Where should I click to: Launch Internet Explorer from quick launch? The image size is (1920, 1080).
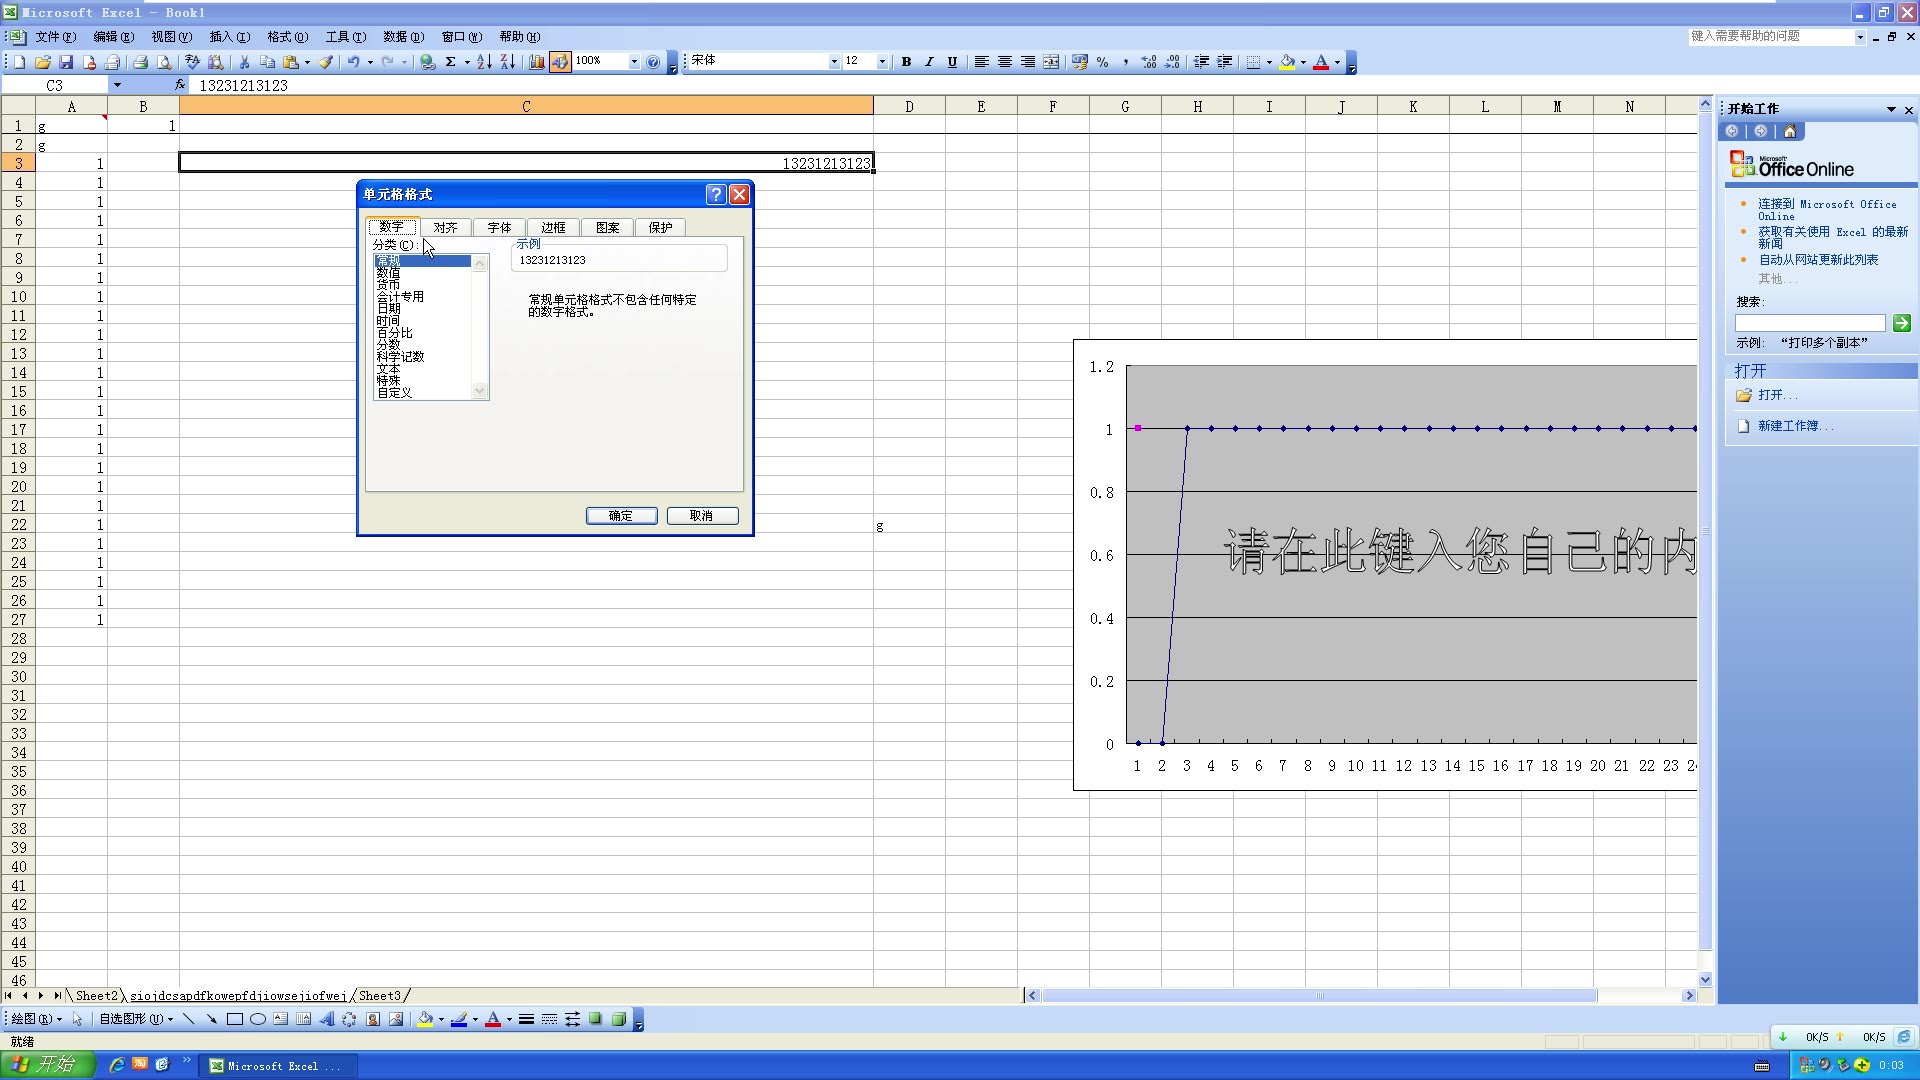[x=117, y=1065]
